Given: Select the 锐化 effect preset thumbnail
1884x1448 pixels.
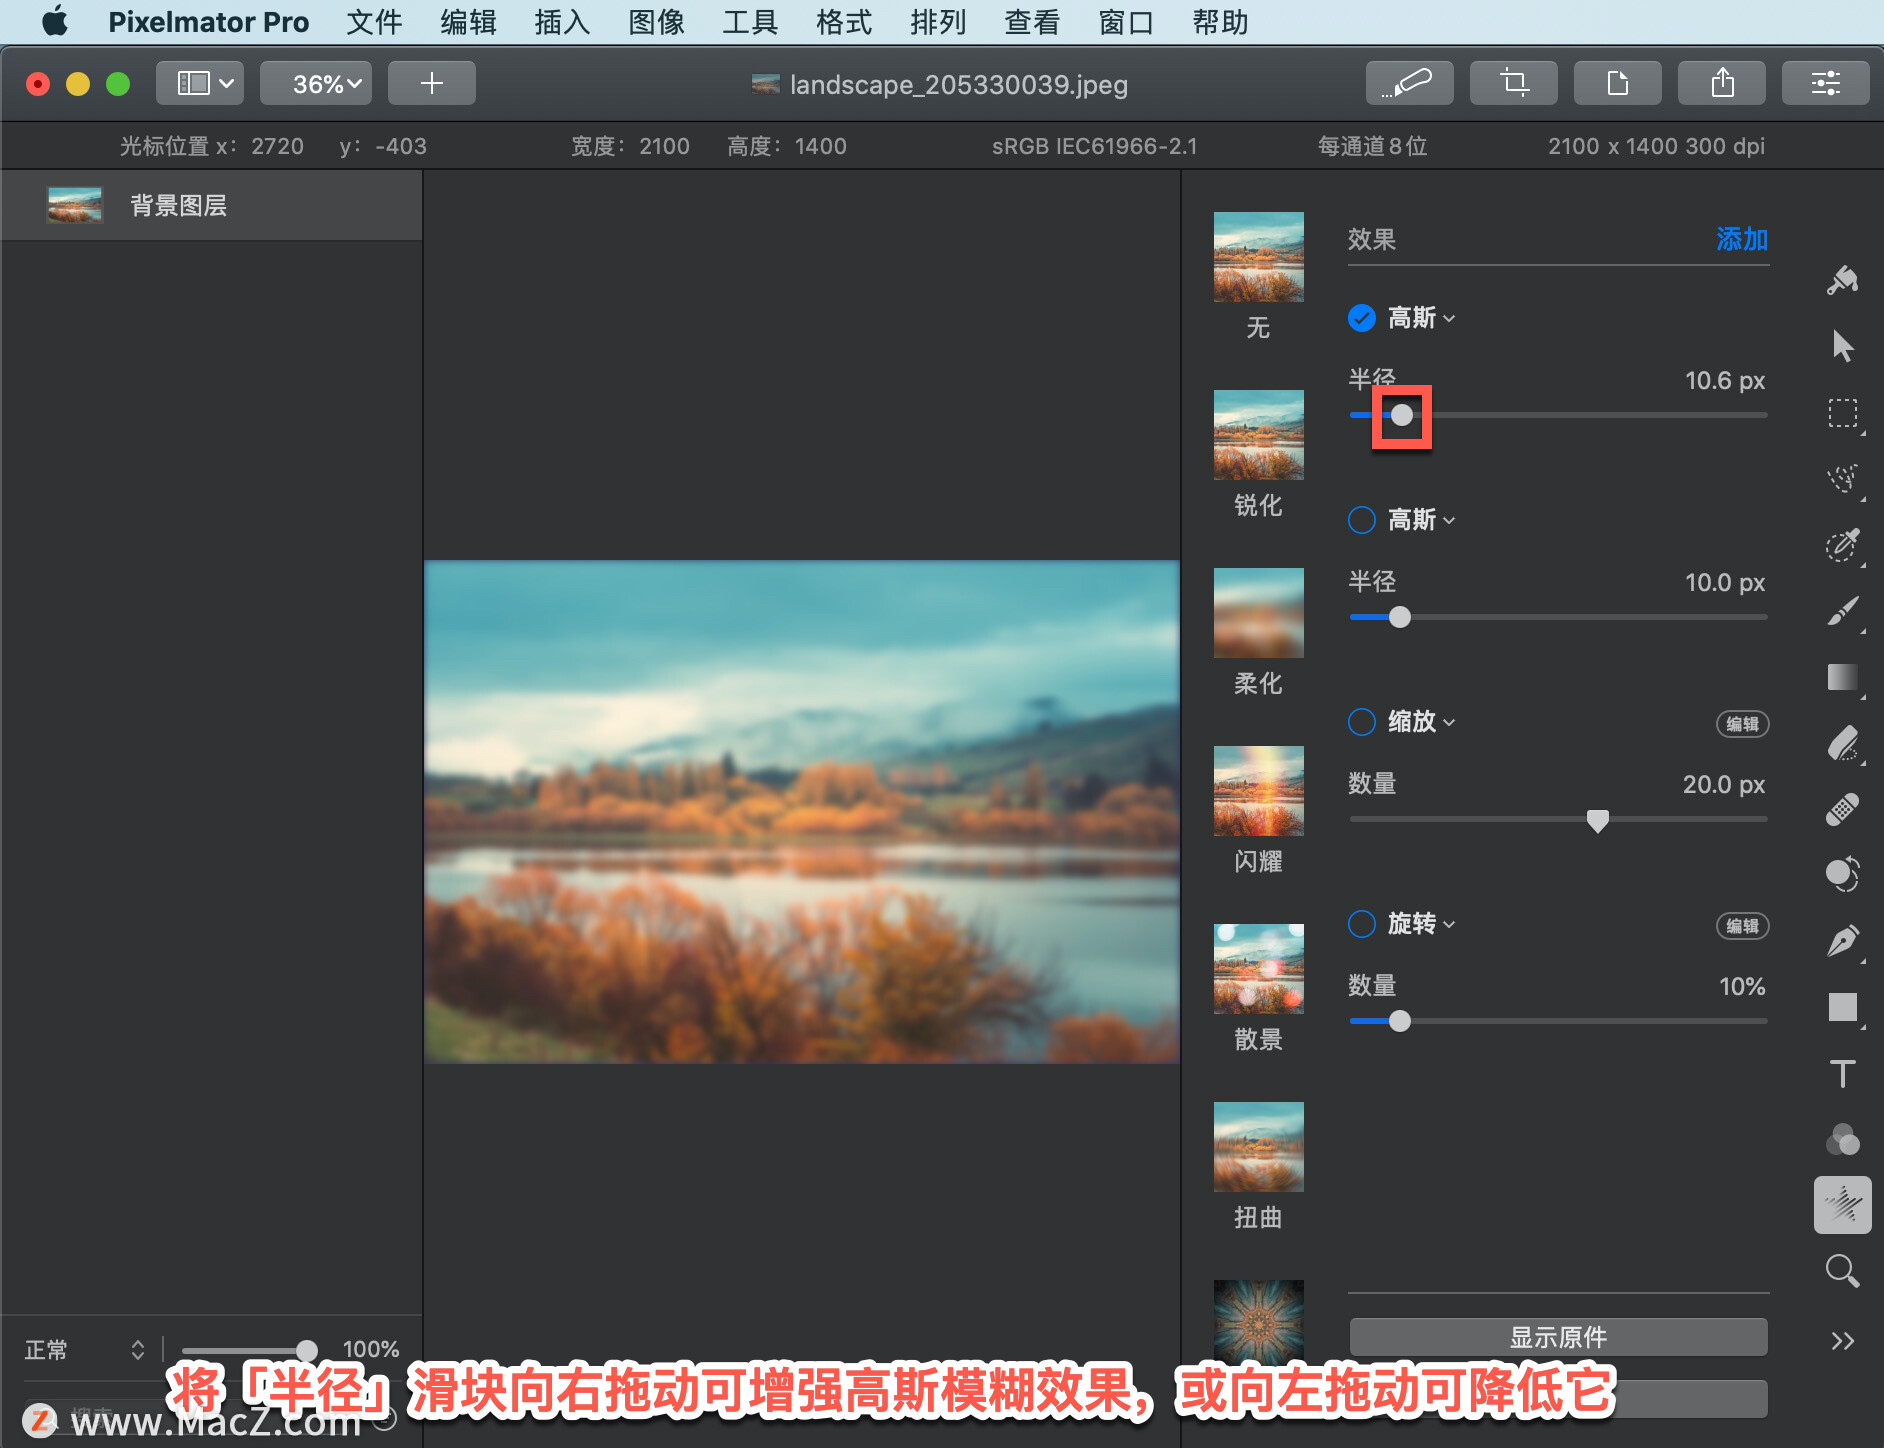Looking at the screenshot, I should click(x=1258, y=435).
